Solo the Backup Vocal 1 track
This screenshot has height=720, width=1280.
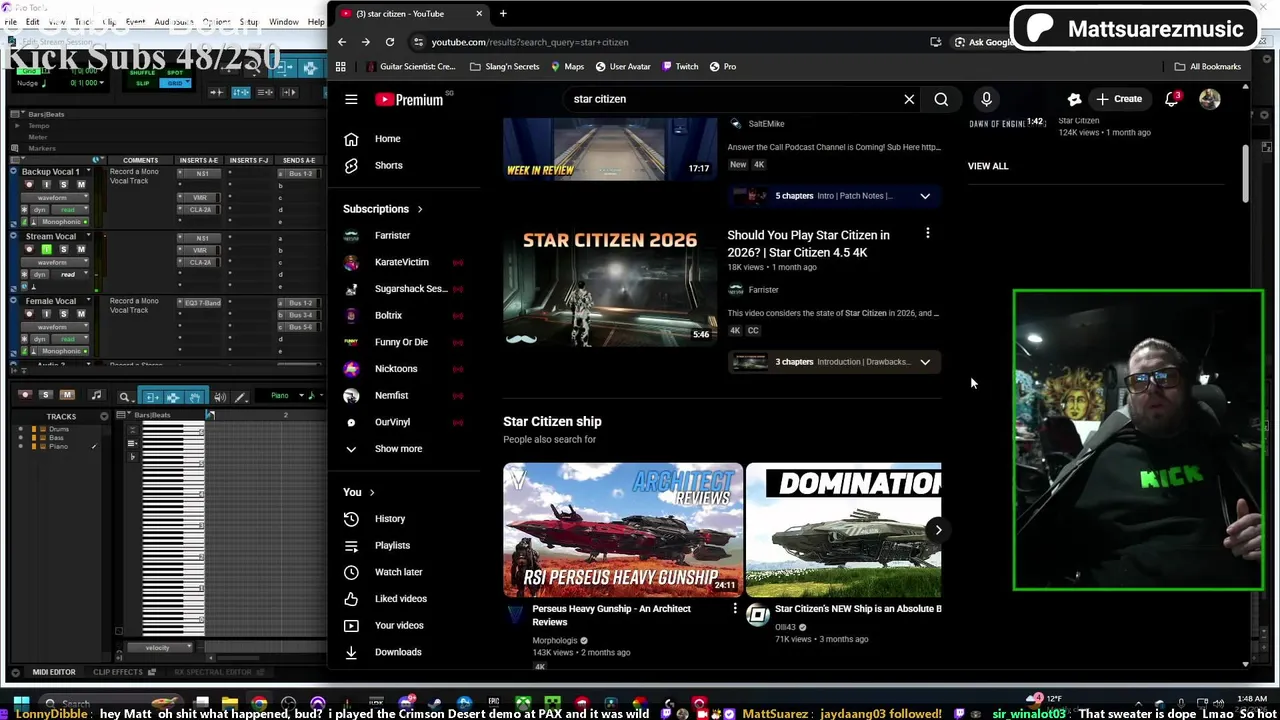(x=64, y=184)
